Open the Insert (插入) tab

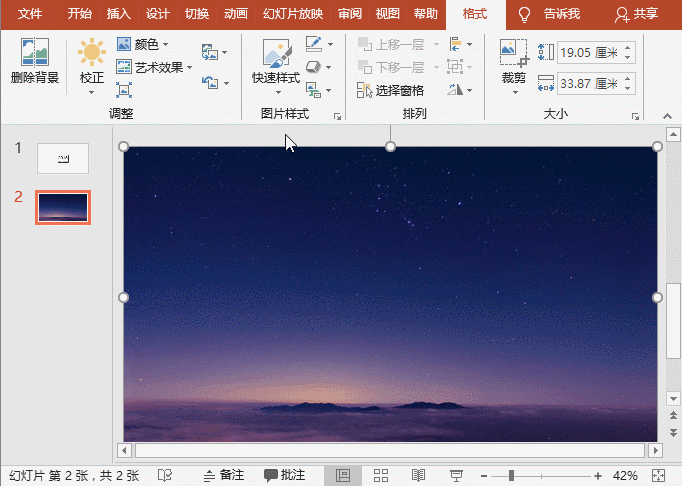coord(118,14)
